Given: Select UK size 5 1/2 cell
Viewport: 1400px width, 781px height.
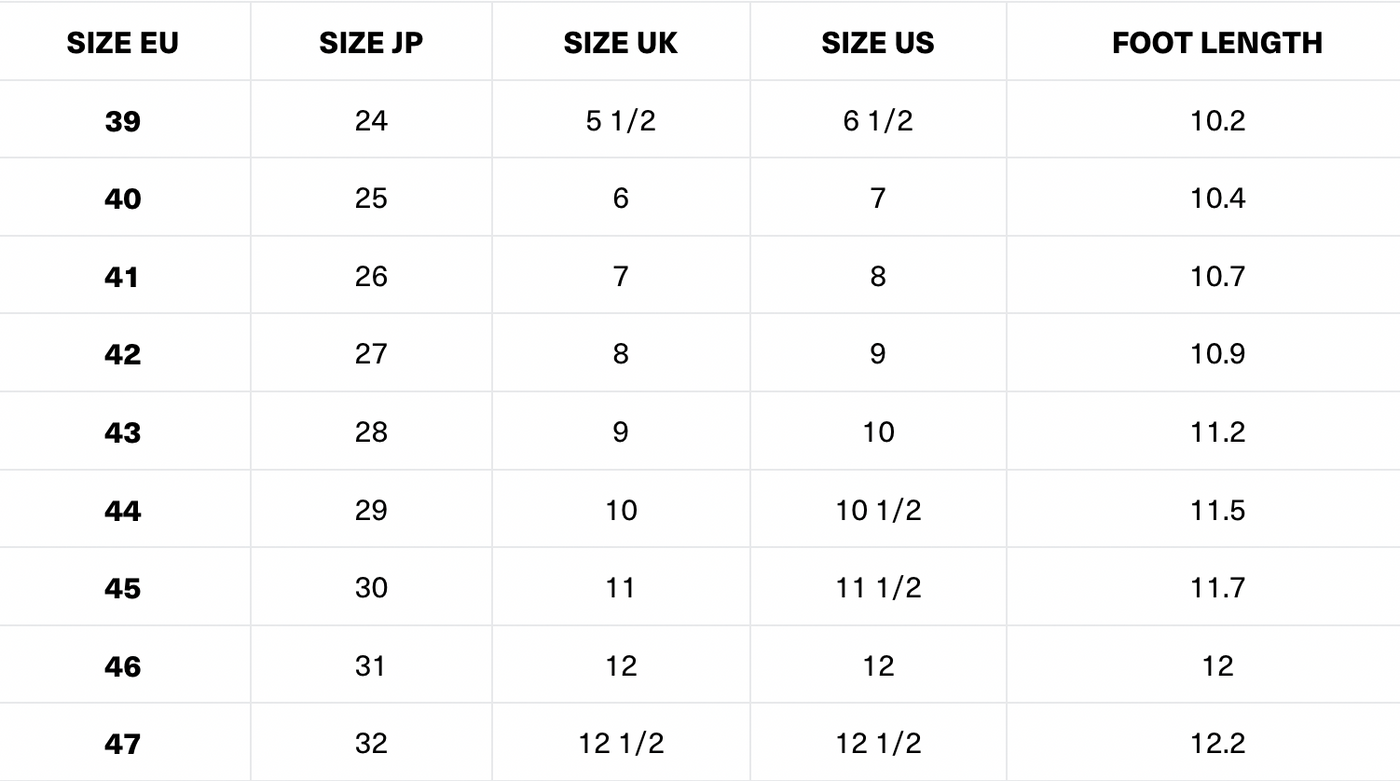Looking at the screenshot, I should pyautogui.click(x=620, y=121).
